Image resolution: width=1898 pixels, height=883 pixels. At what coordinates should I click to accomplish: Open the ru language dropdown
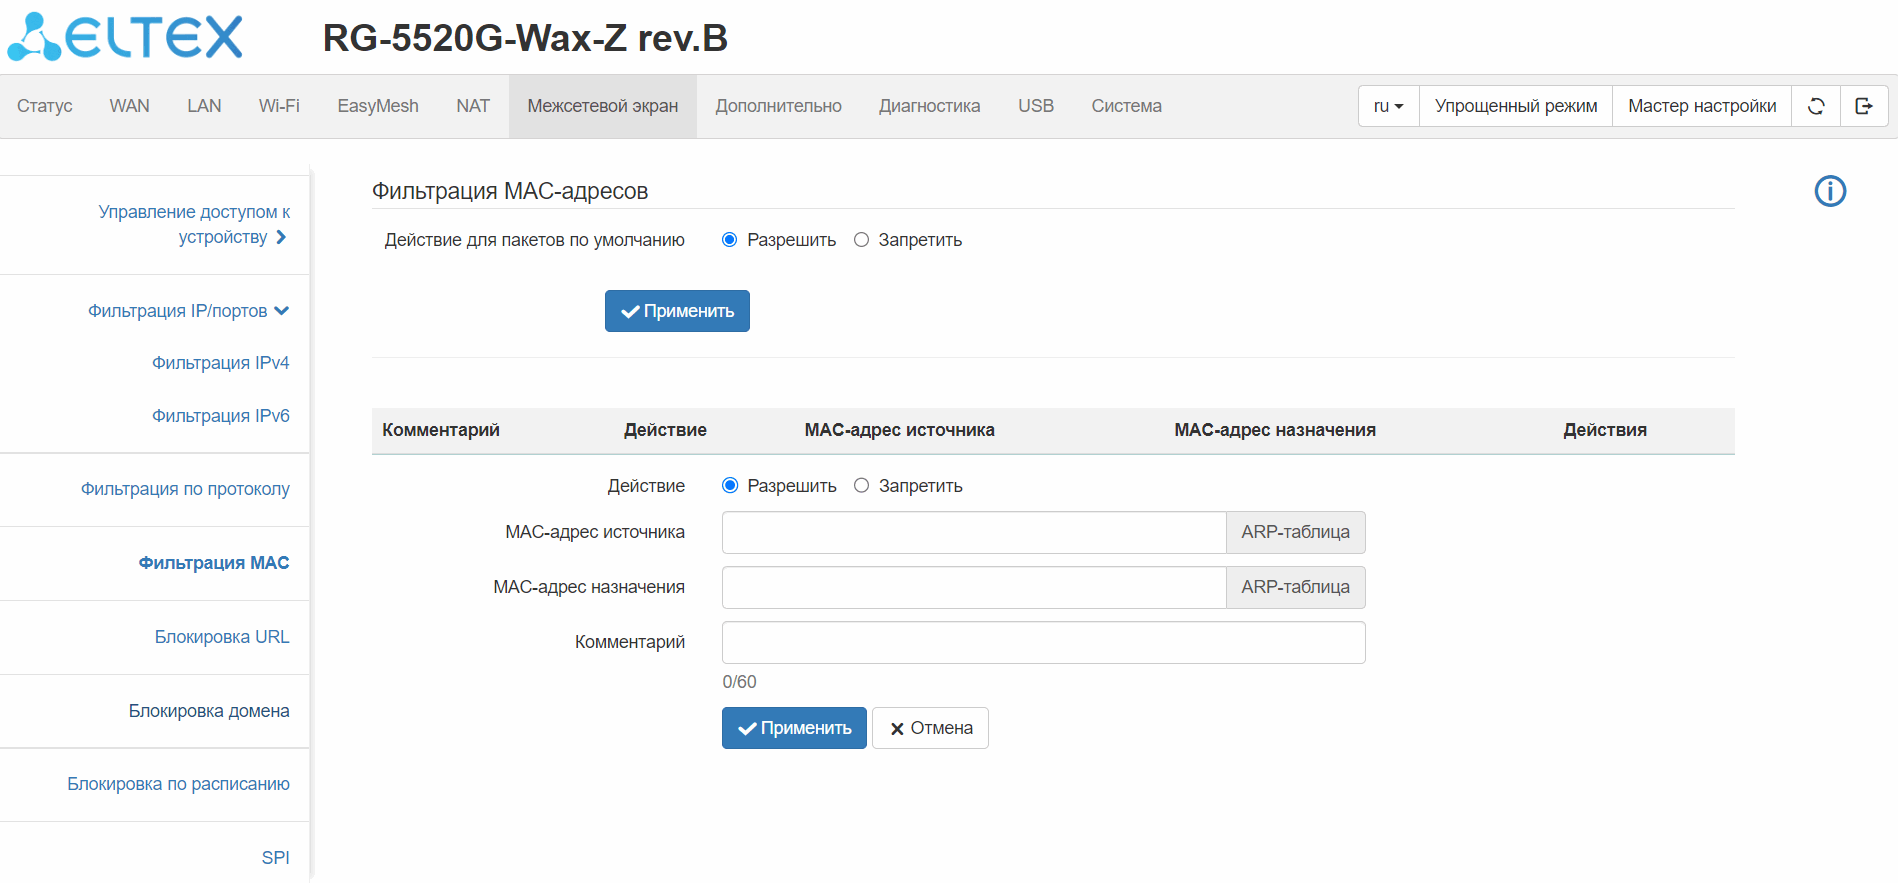click(1388, 106)
